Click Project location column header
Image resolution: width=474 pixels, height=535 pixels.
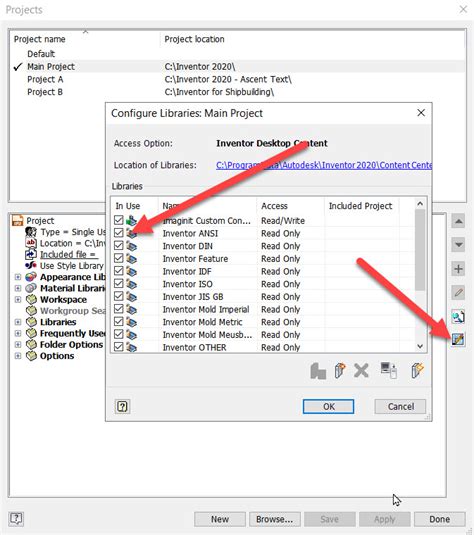click(312, 39)
